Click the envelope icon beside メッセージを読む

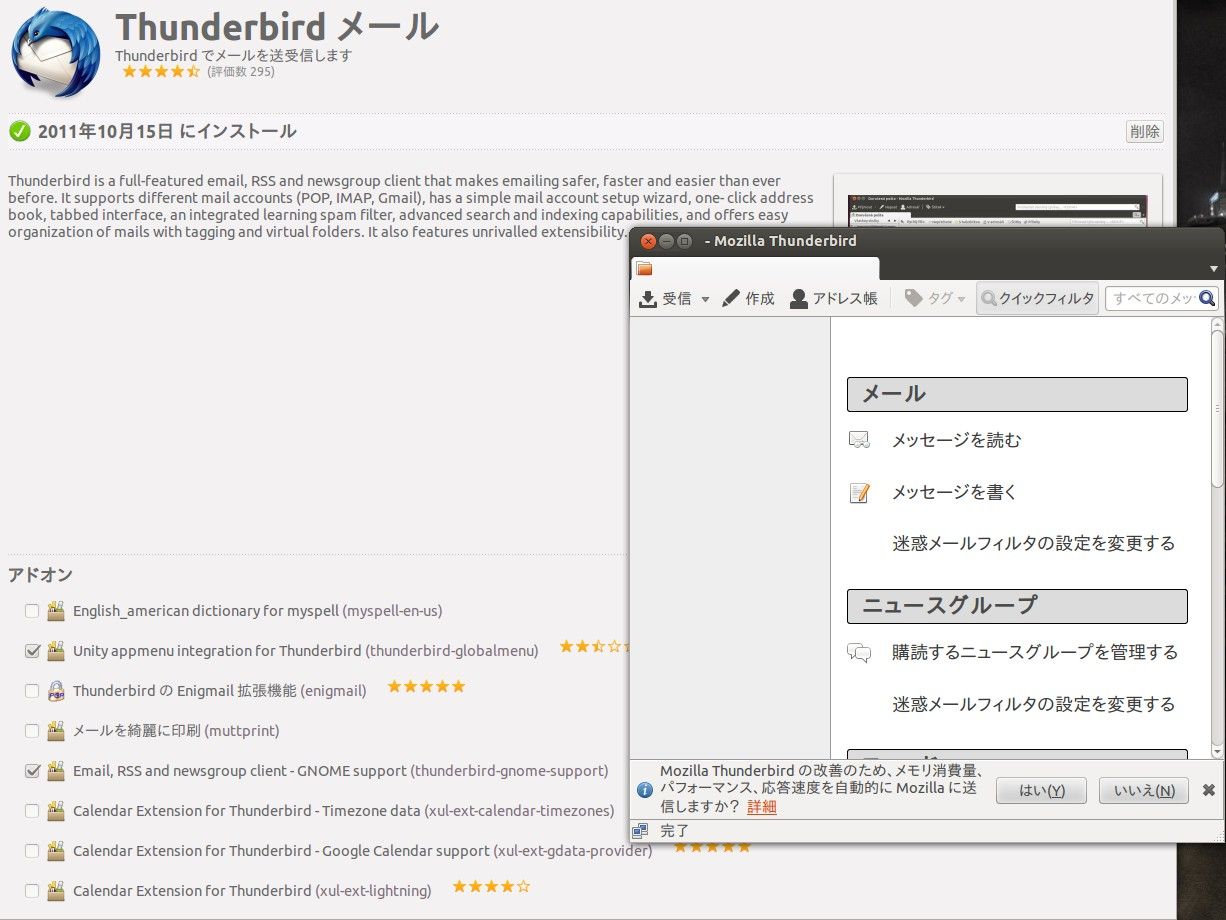click(x=859, y=440)
